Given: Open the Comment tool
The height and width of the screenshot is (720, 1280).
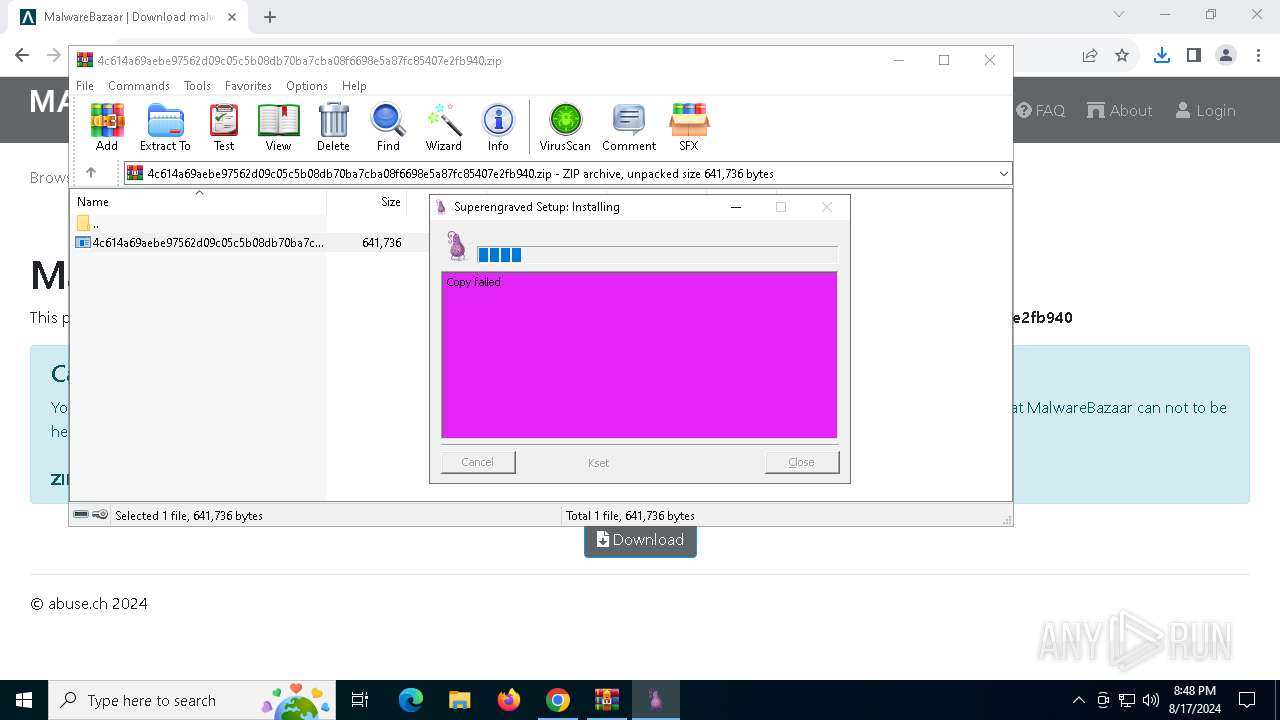Looking at the screenshot, I should pos(629,127).
